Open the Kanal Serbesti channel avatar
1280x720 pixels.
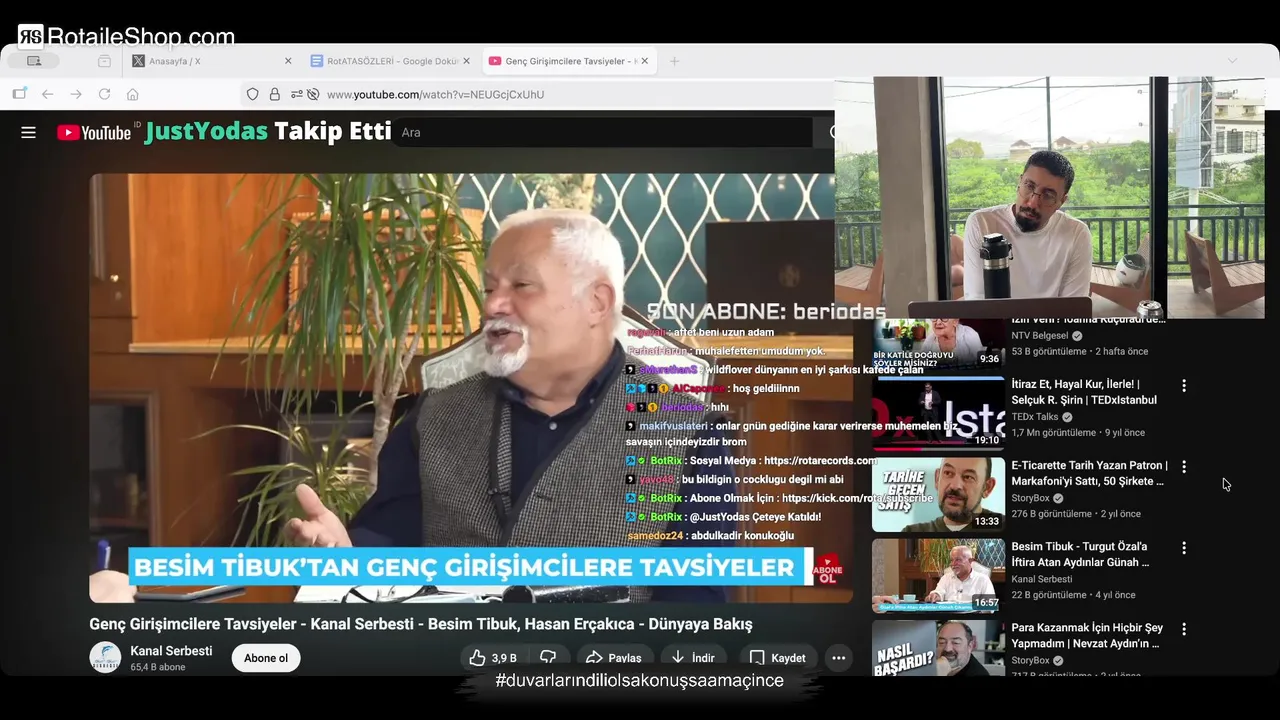[x=105, y=657]
